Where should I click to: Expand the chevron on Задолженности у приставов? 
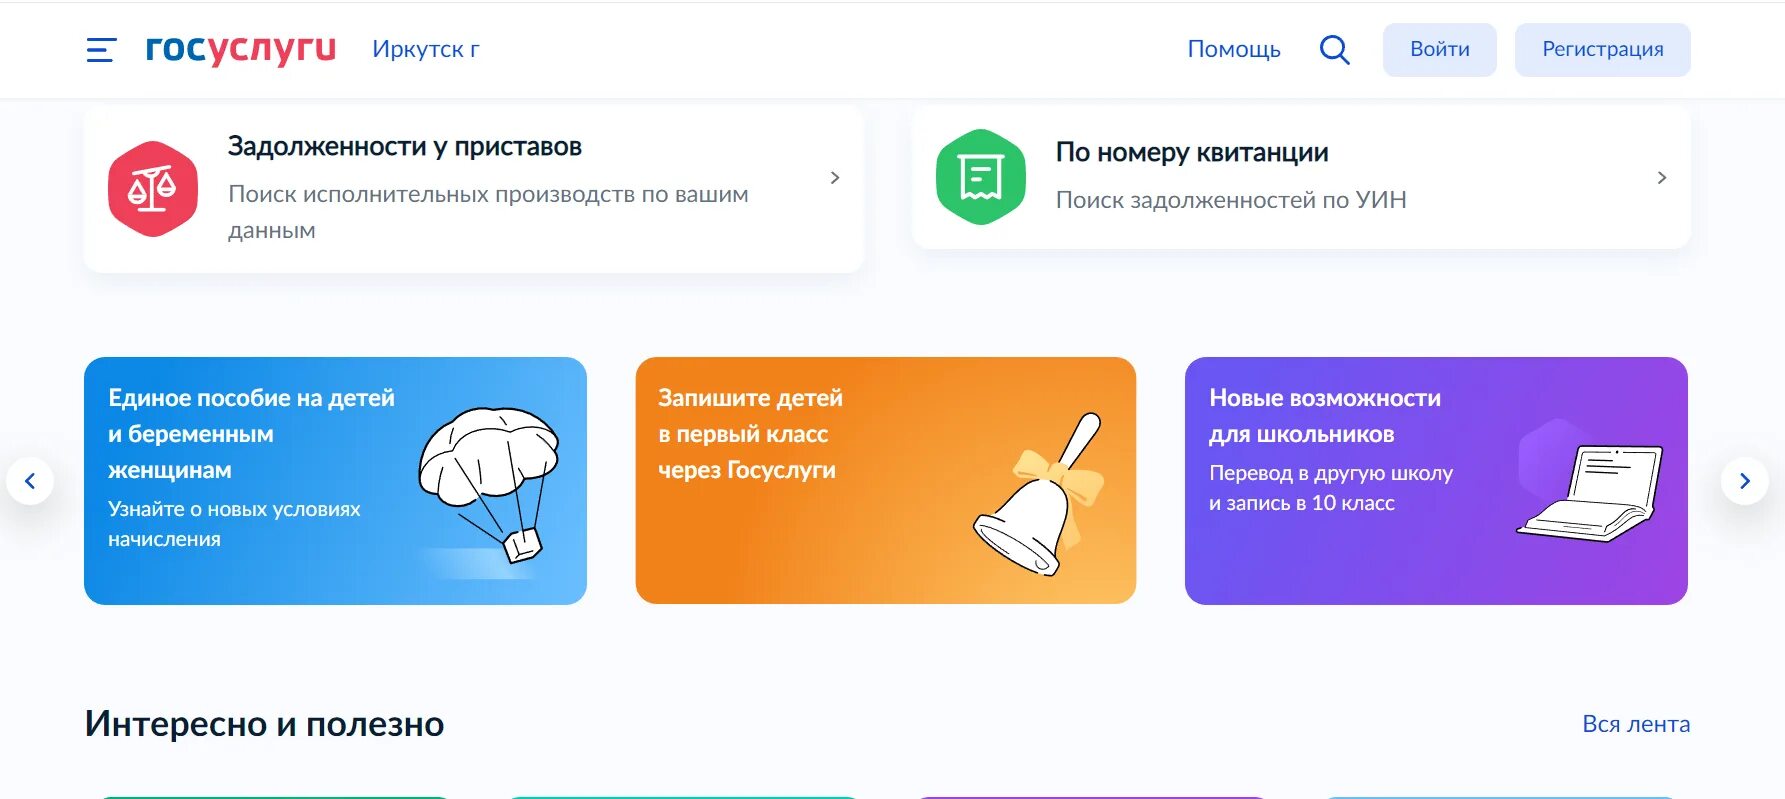pos(835,178)
